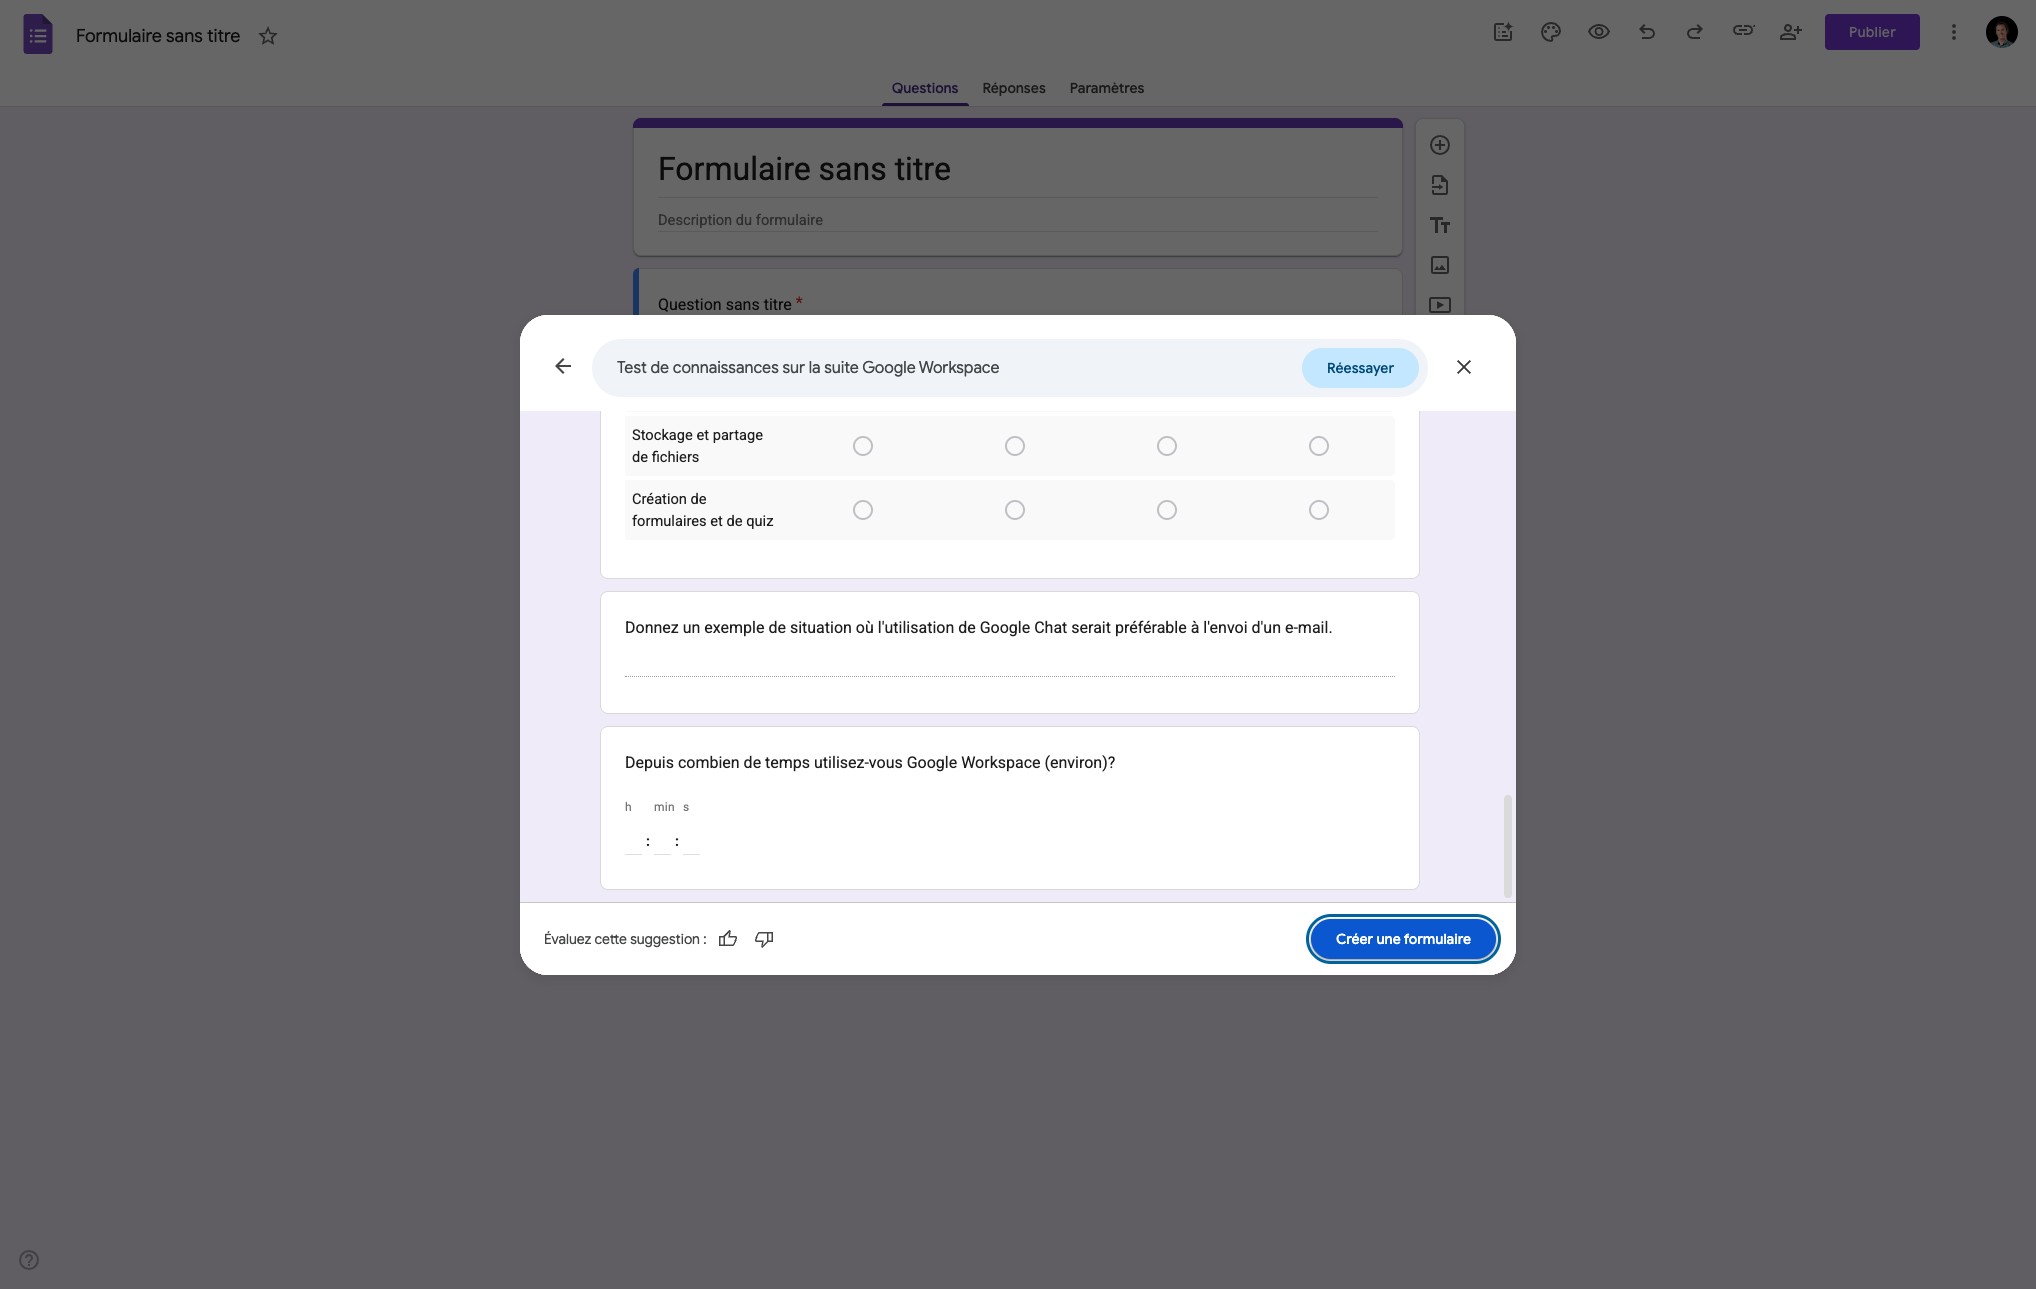This screenshot has width=2036, height=1289.
Task: Import questions from the sidebar
Action: pyautogui.click(x=1440, y=185)
